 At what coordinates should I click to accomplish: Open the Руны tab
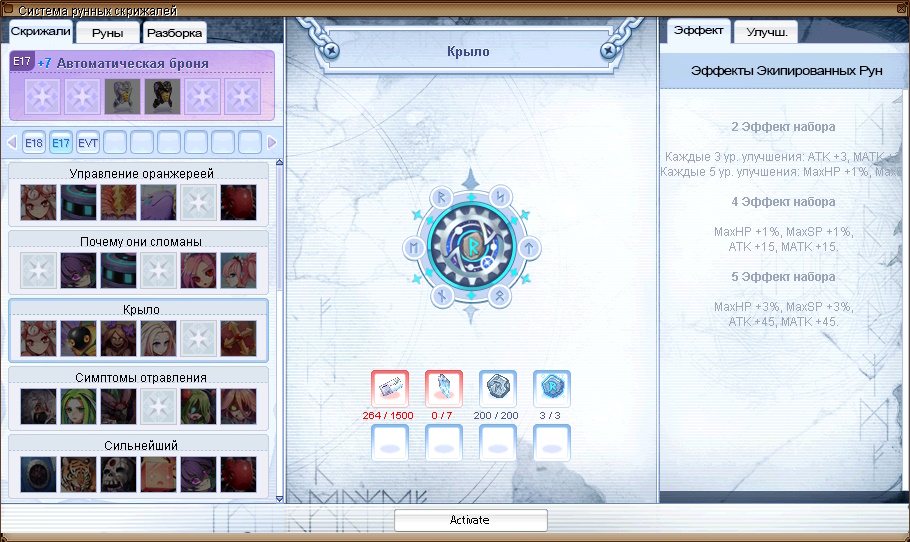point(107,33)
